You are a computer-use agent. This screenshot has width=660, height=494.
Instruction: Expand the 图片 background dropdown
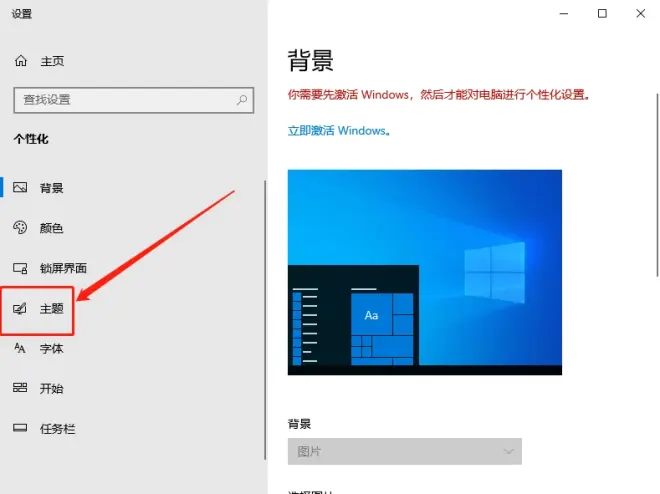(405, 452)
